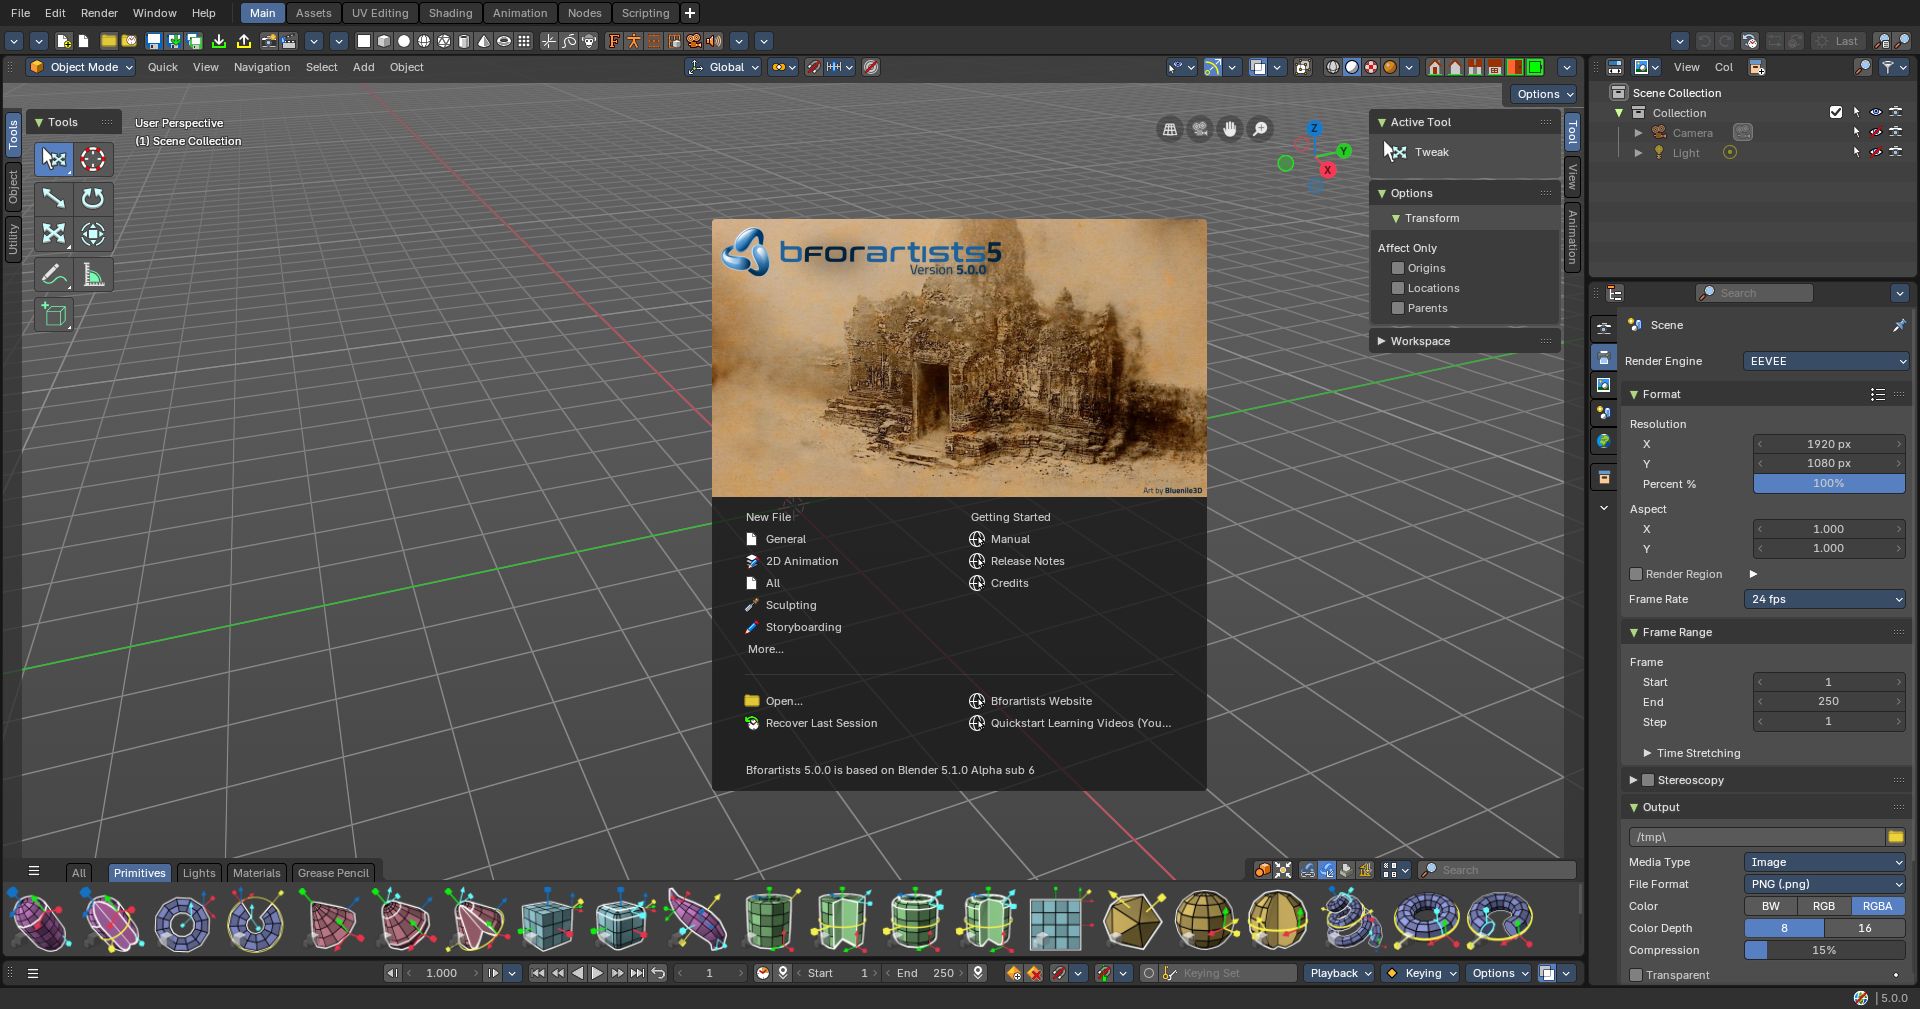Activate the Rotate tool icon
The image size is (1920, 1009).
[x=93, y=198]
